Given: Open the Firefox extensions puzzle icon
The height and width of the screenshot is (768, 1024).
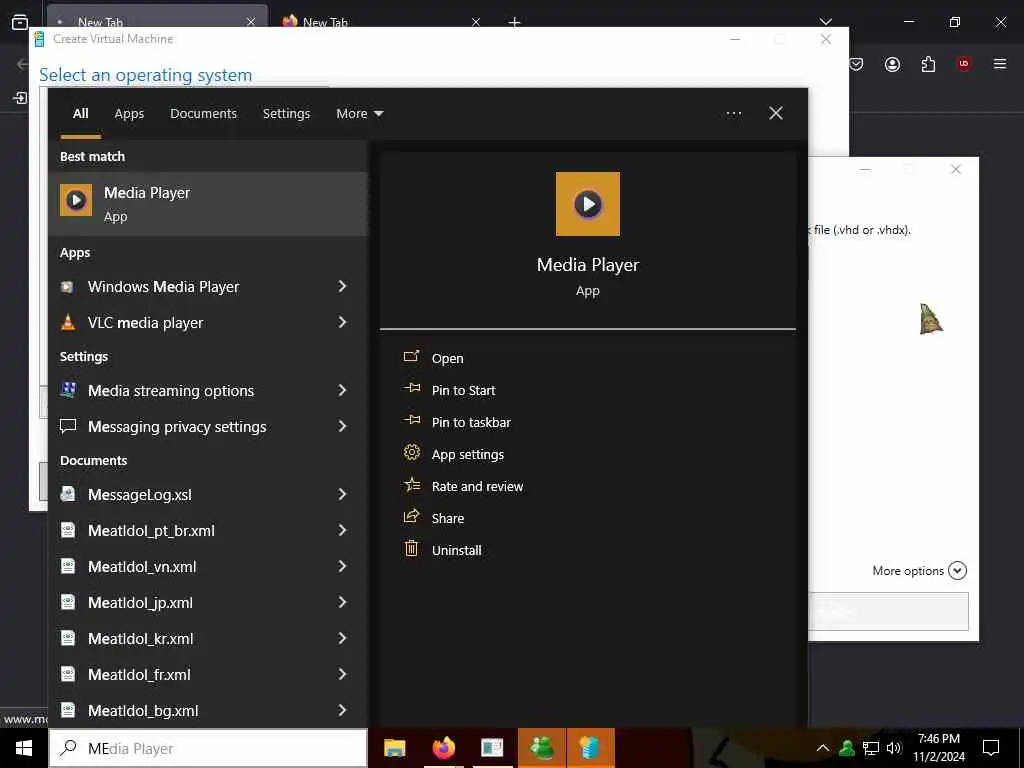Looking at the screenshot, I should pyautogui.click(x=928, y=64).
